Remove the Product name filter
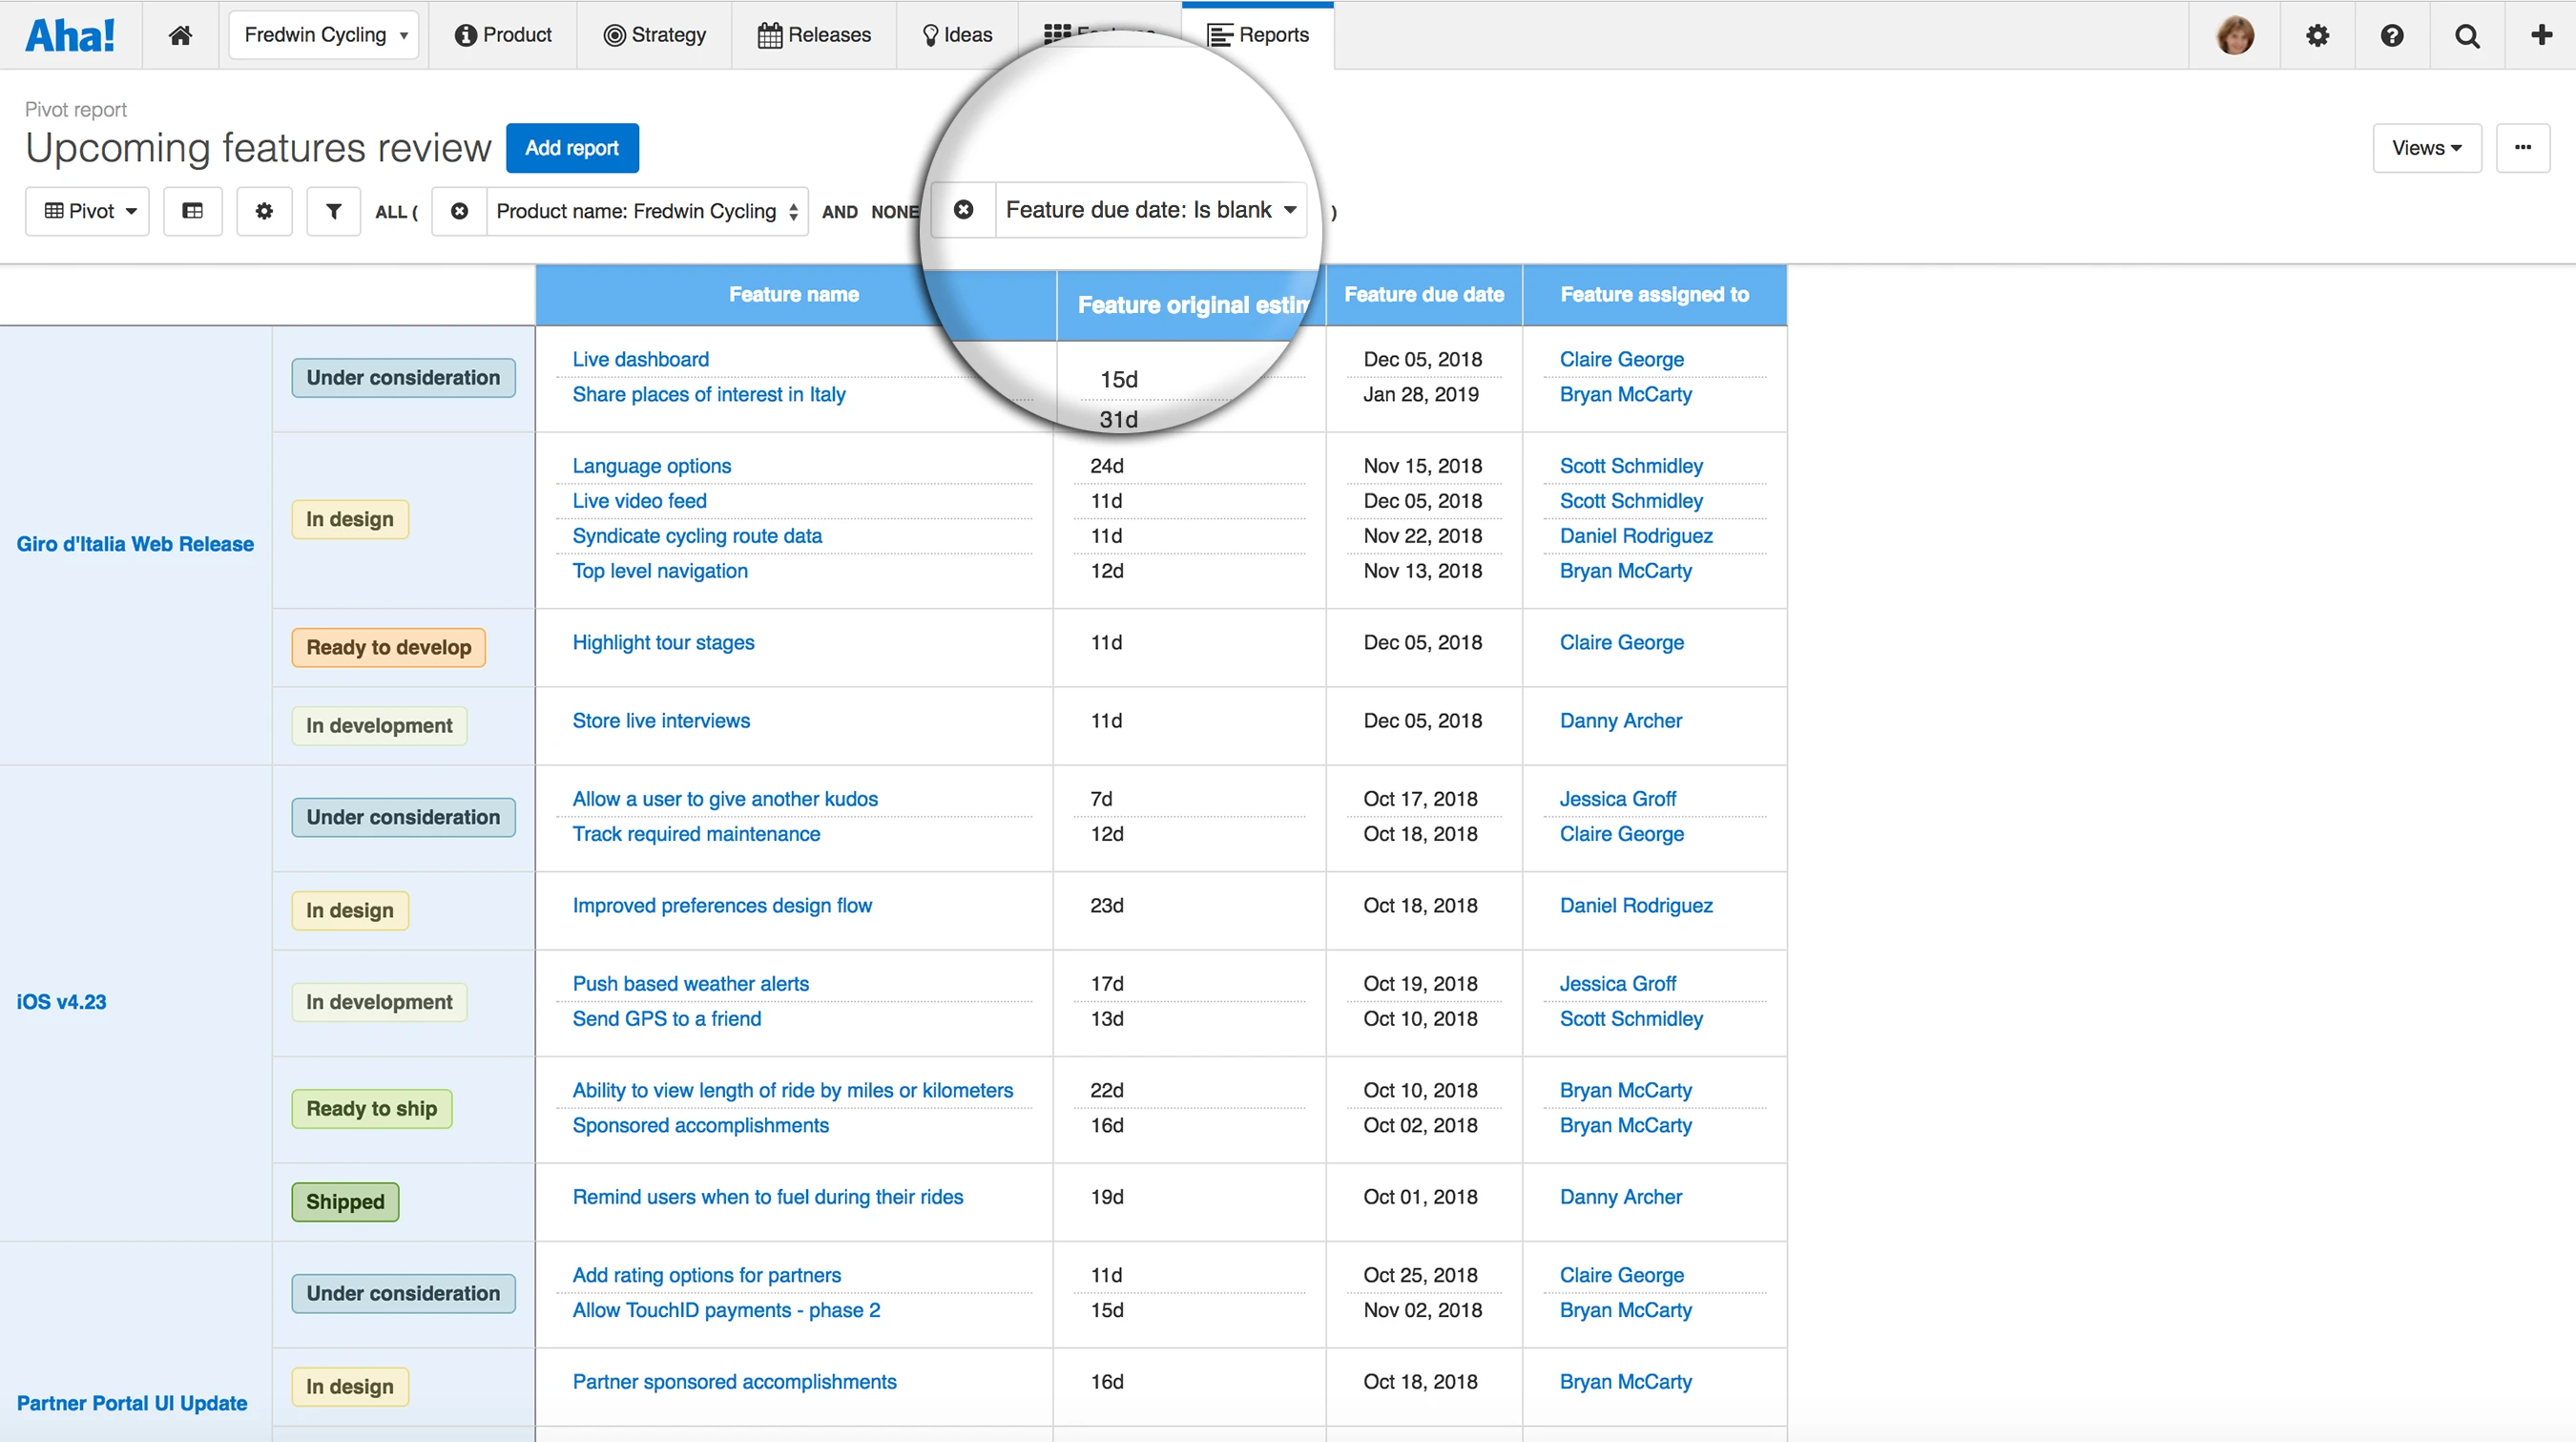The width and height of the screenshot is (2576, 1442). point(459,211)
